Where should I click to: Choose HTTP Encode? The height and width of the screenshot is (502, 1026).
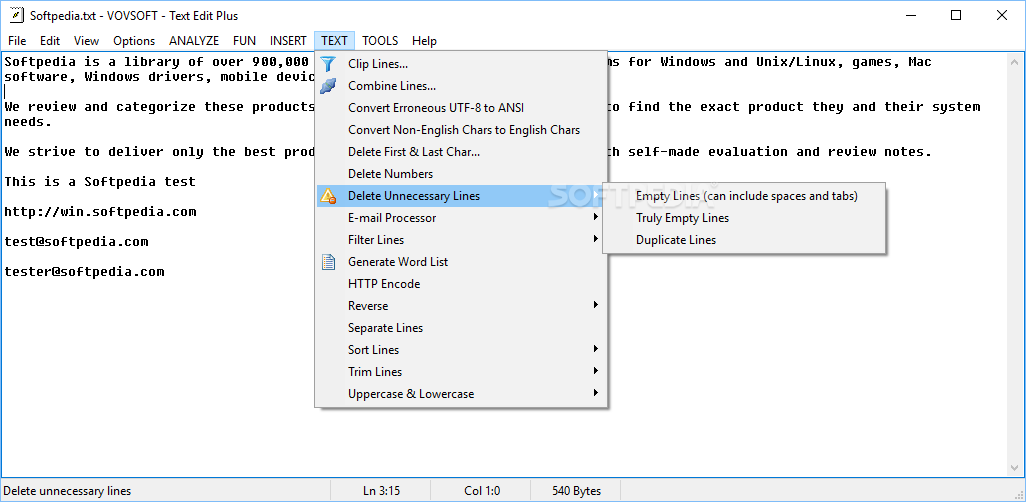(462, 284)
